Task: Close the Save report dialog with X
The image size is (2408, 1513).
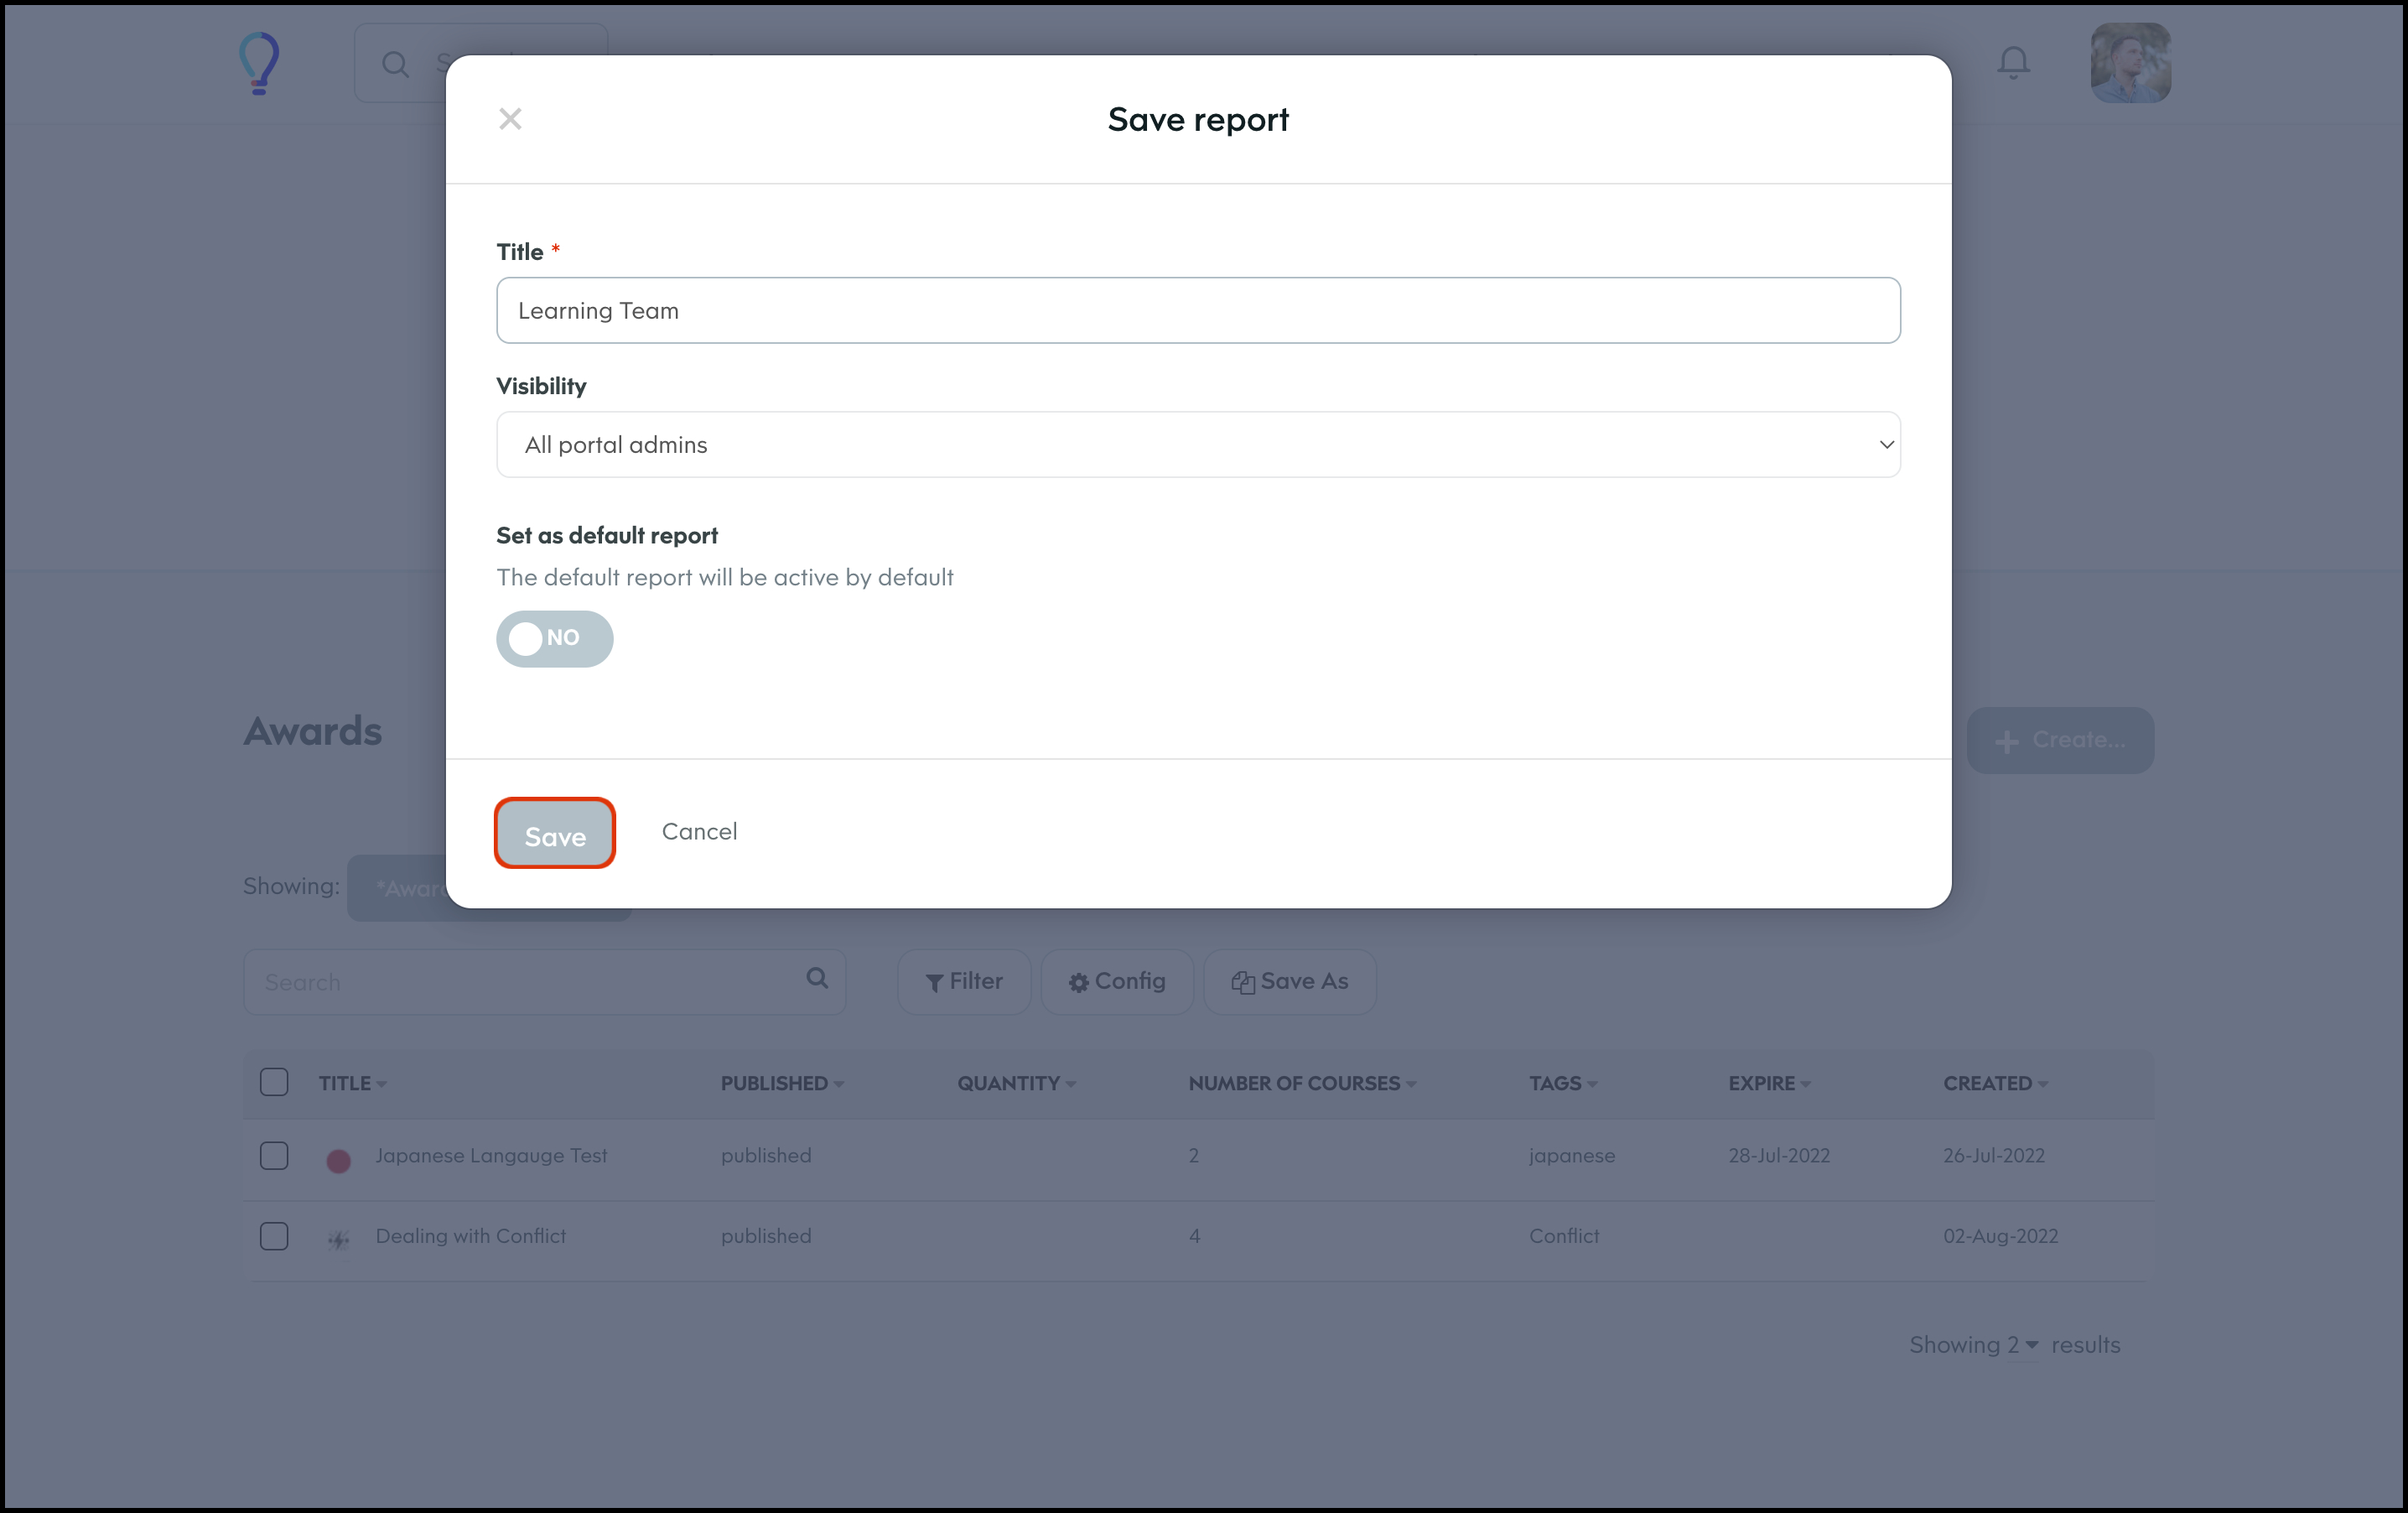Action: click(x=510, y=119)
